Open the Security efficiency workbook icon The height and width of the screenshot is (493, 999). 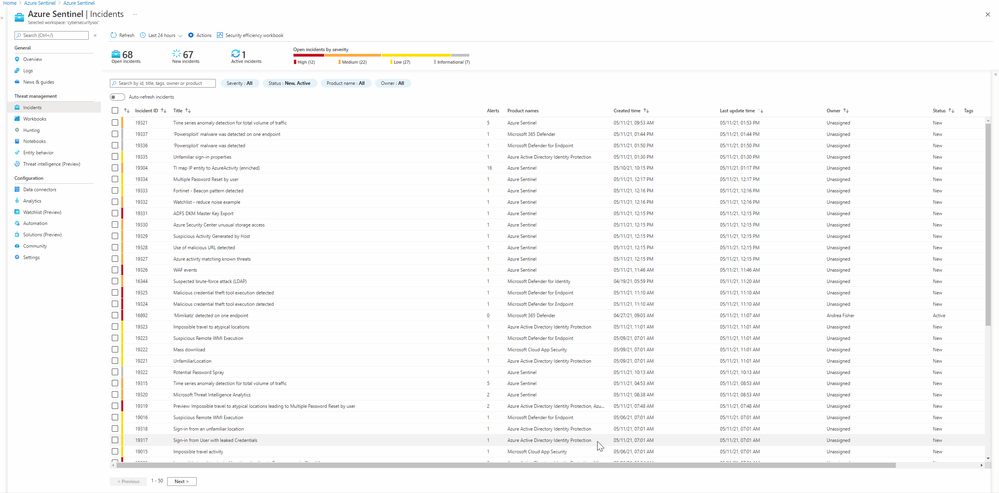tap(220, 36)
